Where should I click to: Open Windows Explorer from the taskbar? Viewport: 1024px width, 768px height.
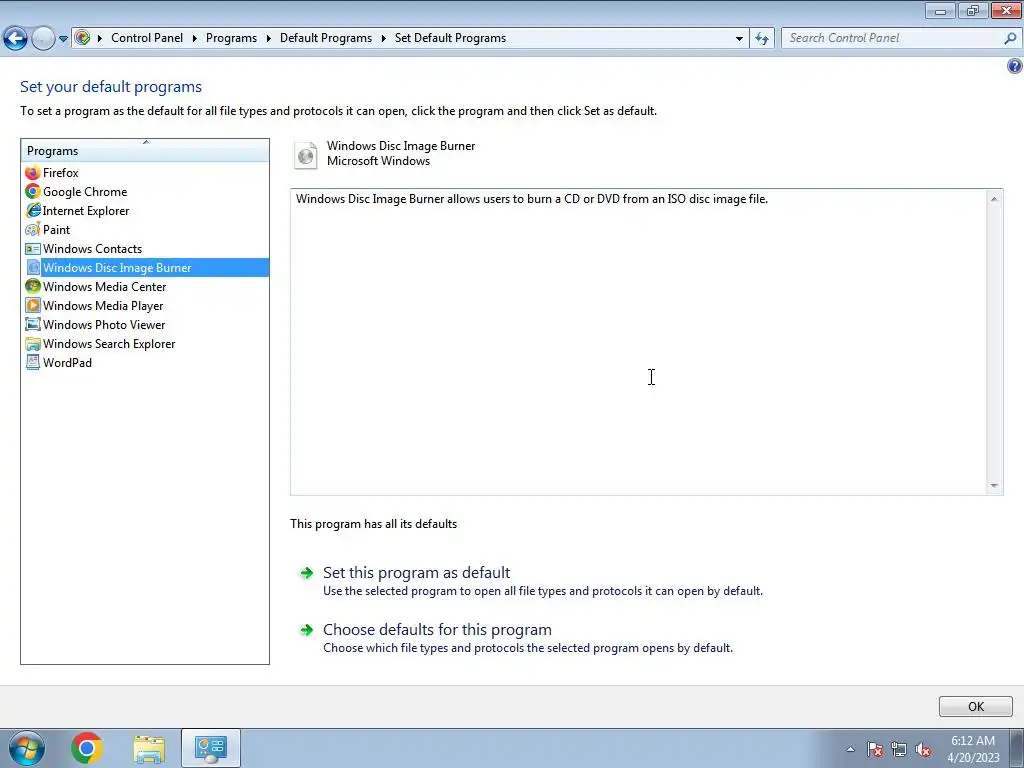tap(149, 748)
